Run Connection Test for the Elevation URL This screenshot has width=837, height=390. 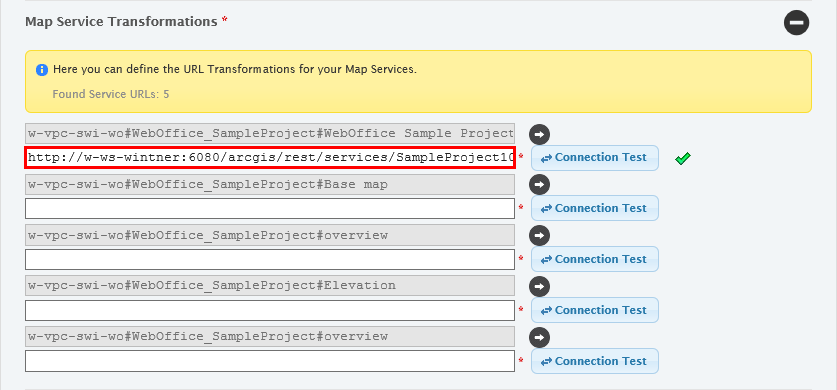pyautogui.click(x=595, y=310)
